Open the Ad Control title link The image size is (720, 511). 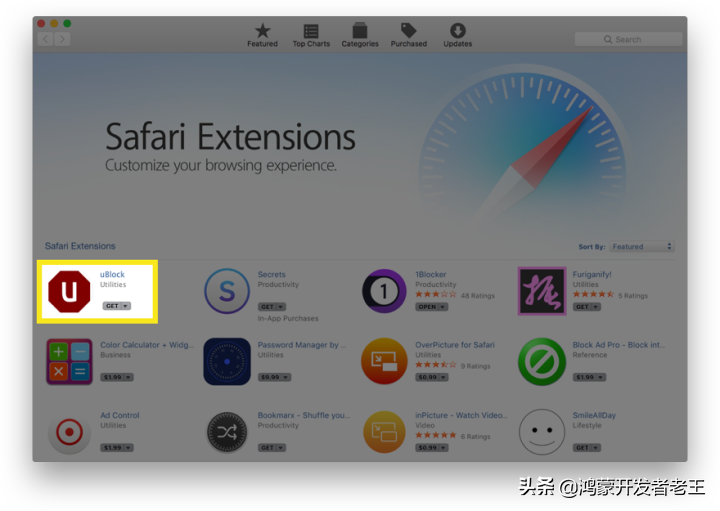119,415
